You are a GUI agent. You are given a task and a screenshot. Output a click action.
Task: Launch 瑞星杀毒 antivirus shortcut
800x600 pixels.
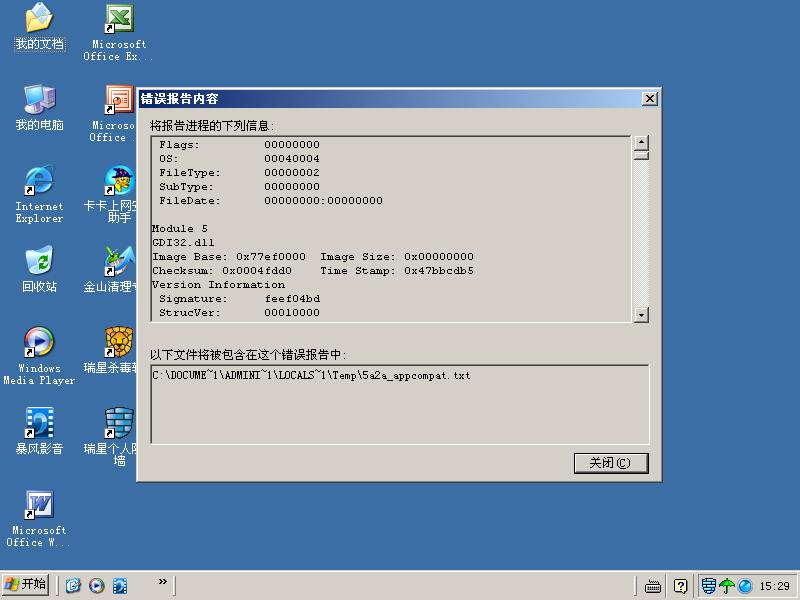point(119,343)
